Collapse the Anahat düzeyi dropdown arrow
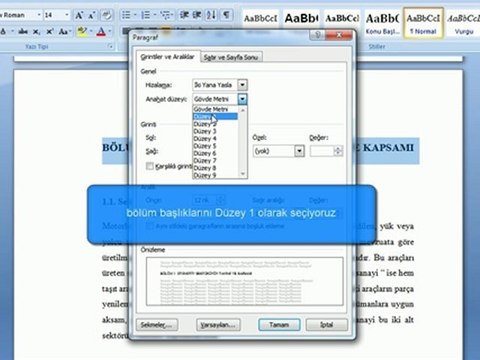480x360 pixels. point(242,99)
